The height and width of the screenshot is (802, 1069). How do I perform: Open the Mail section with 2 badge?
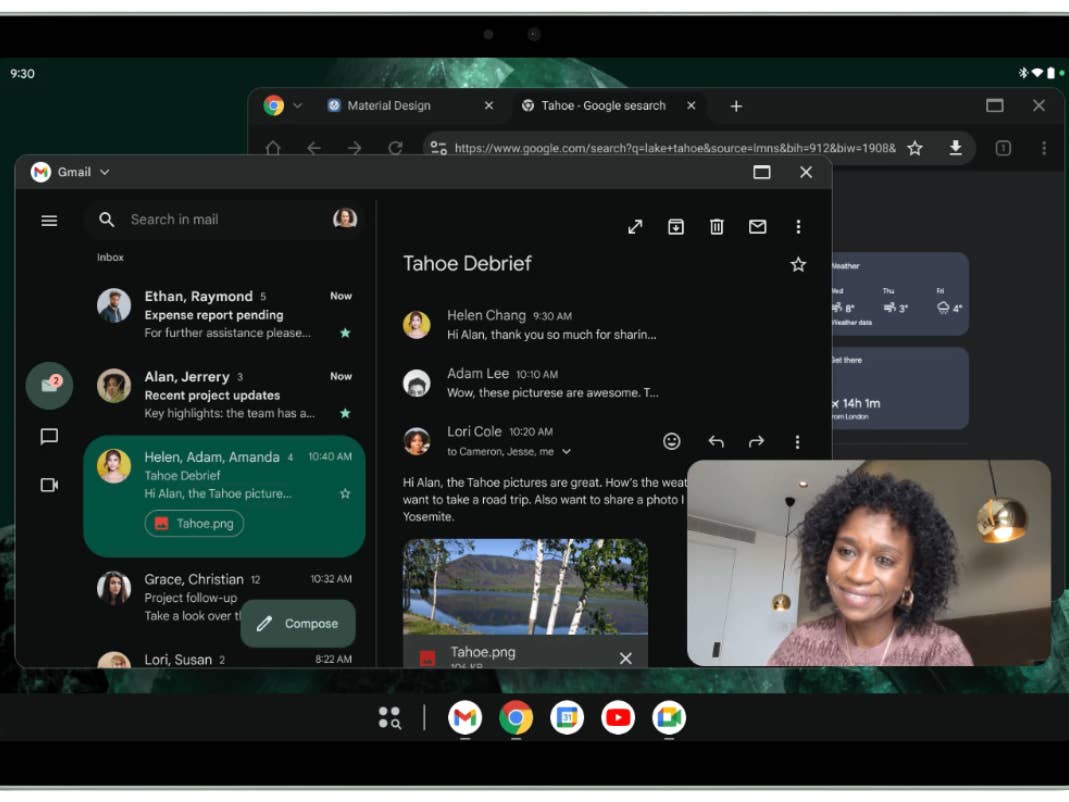(x=49, y=385)
